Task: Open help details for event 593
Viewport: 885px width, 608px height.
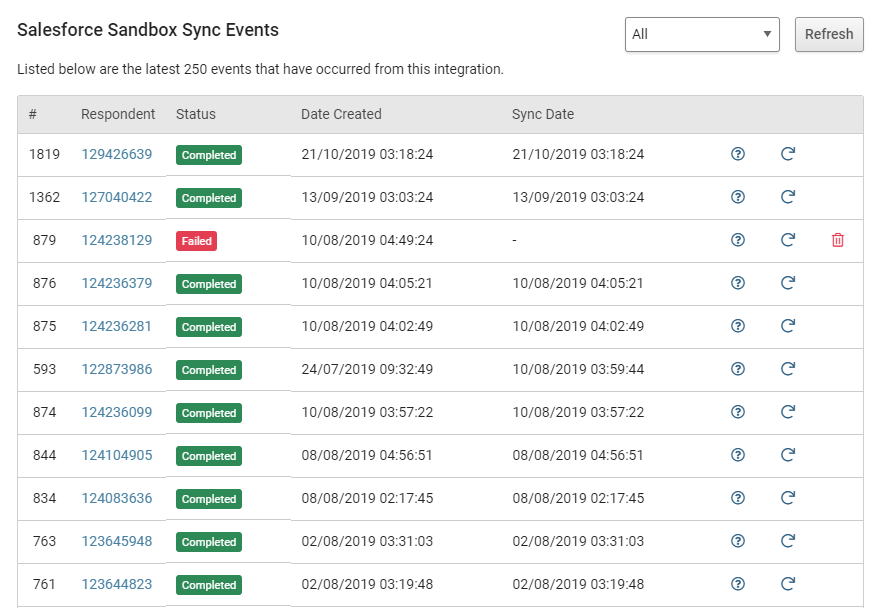Action: click(738, 369)
